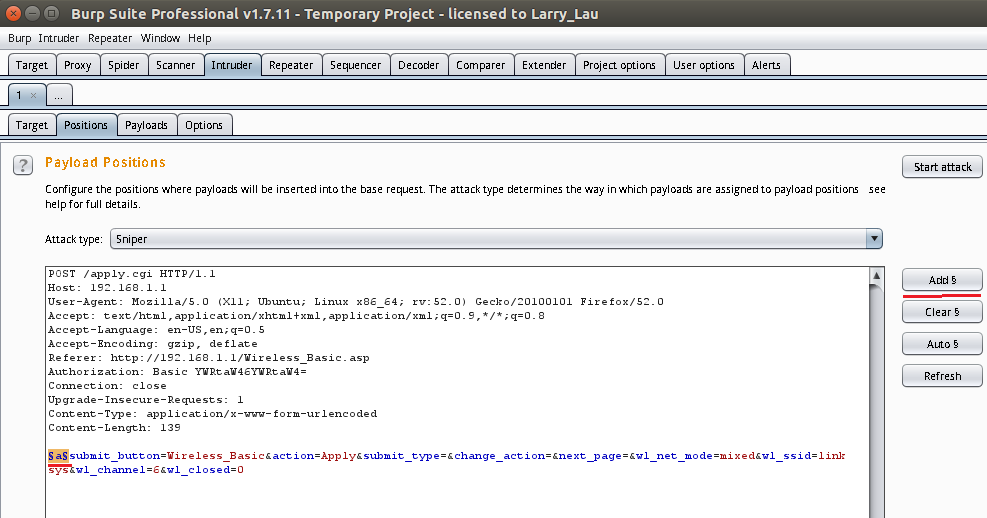Click the mixed value of wl_net_mode
The image size is (987, 518).
click(x=737, y=456)
